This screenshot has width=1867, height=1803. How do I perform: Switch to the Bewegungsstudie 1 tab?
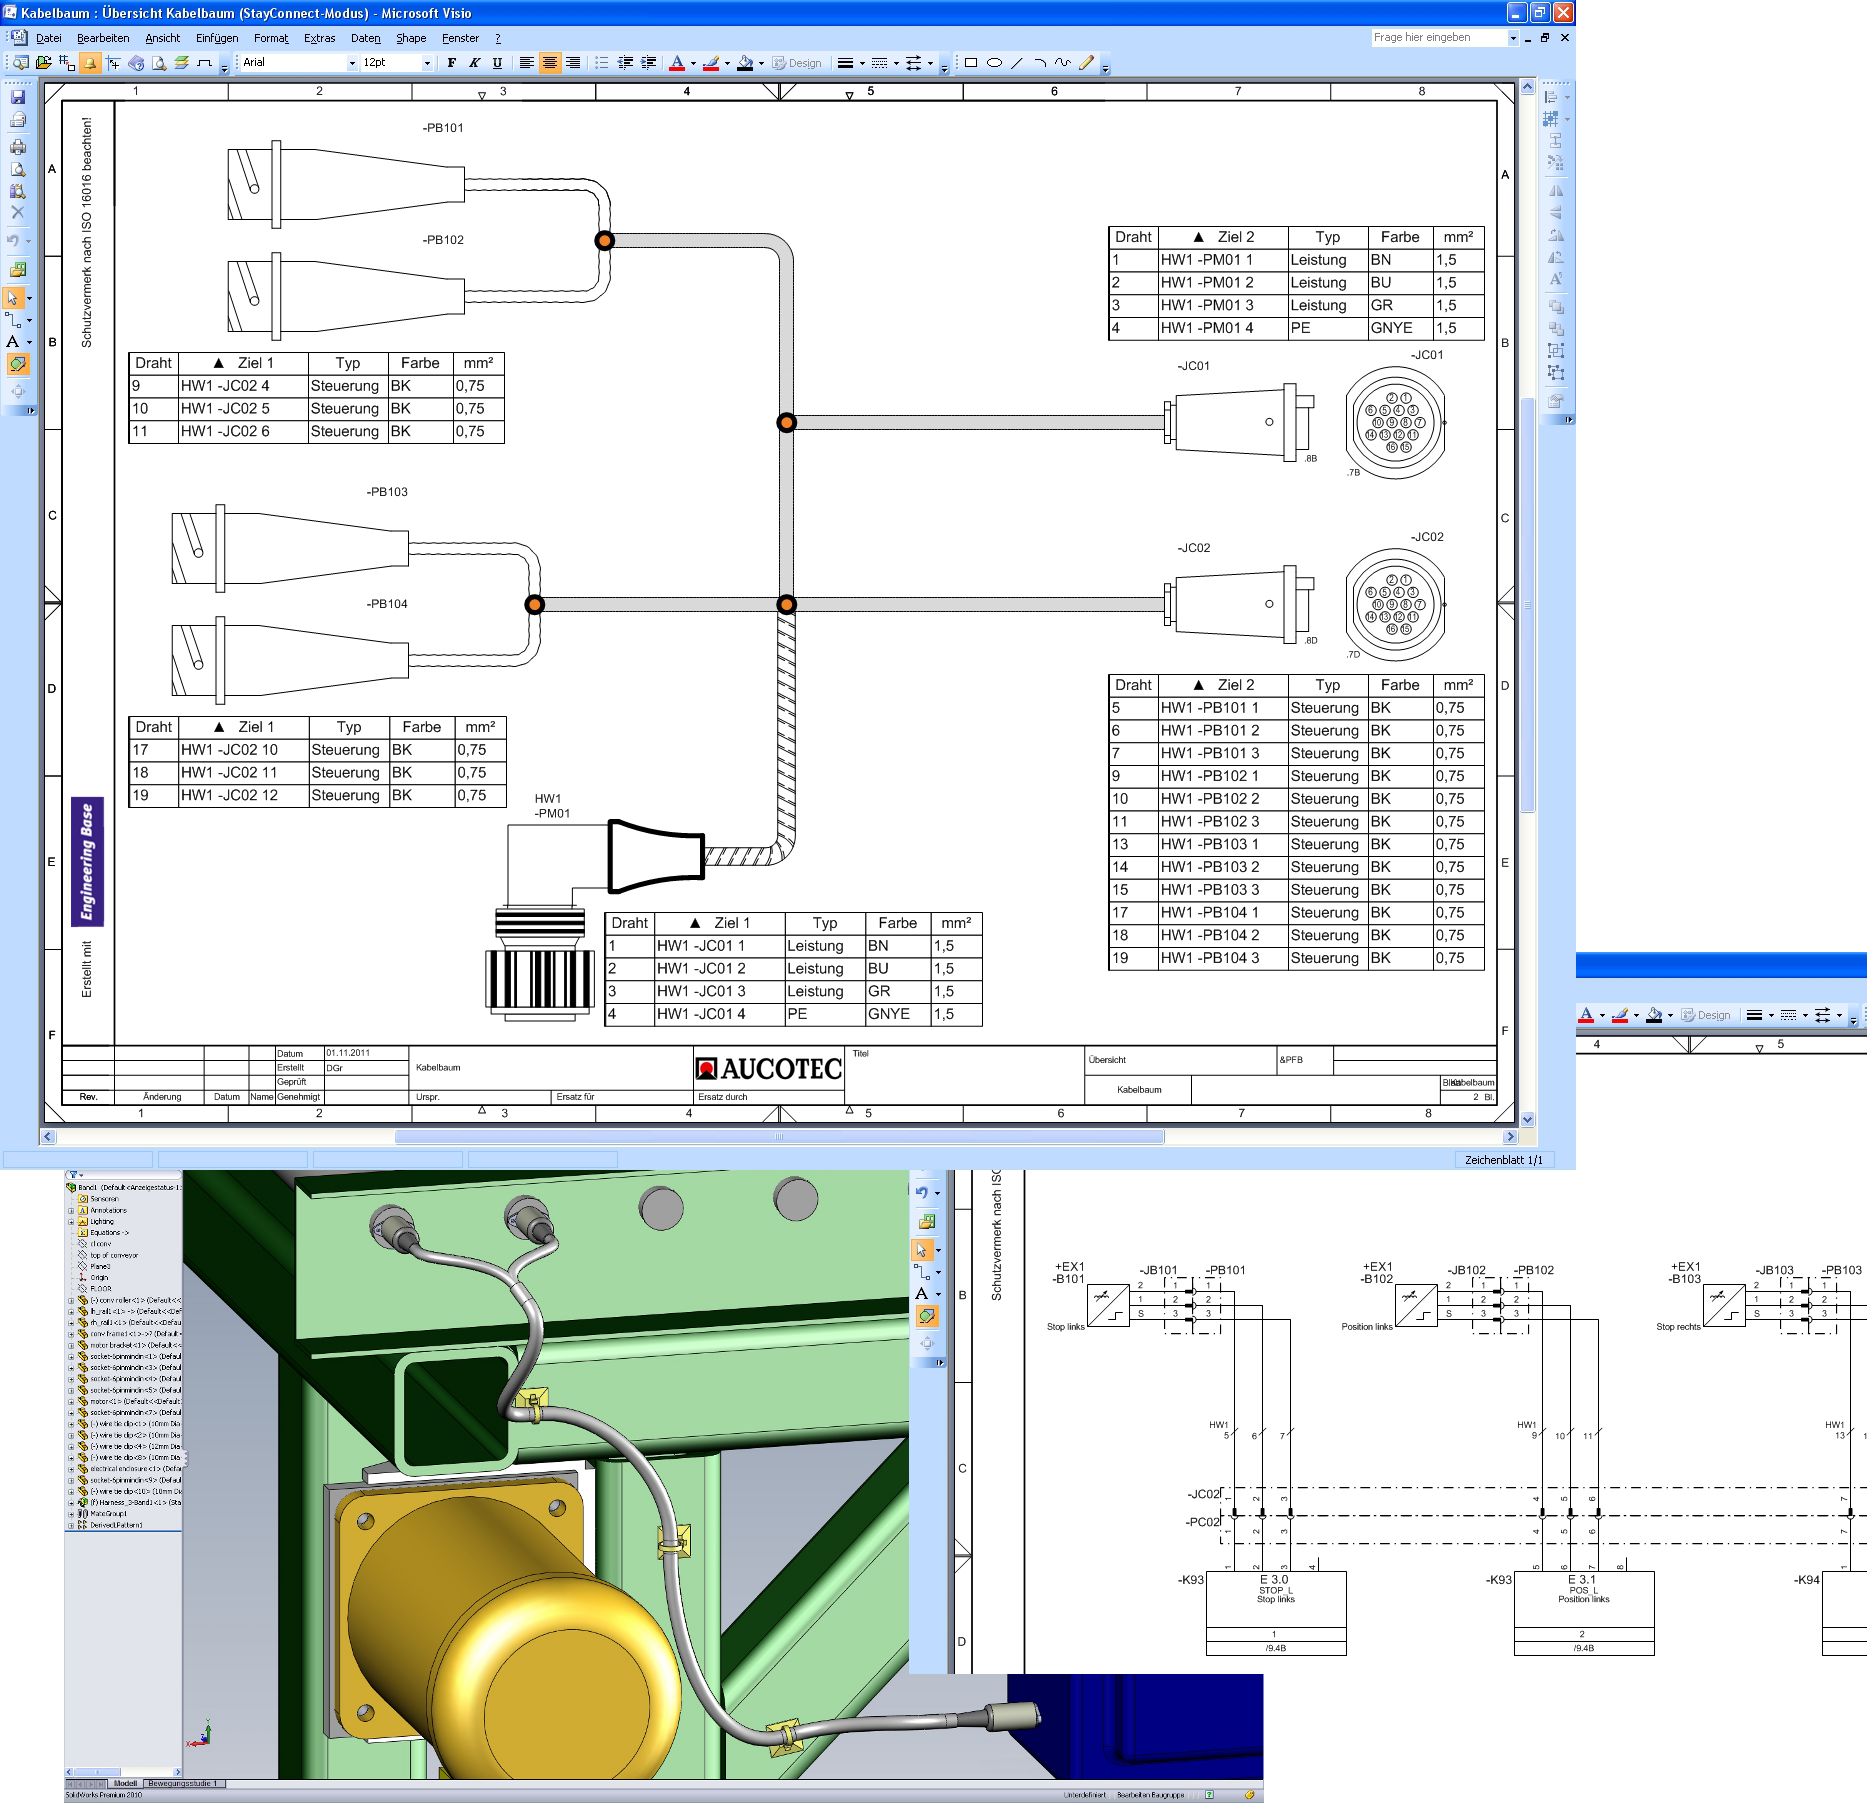click(183, 1783)
